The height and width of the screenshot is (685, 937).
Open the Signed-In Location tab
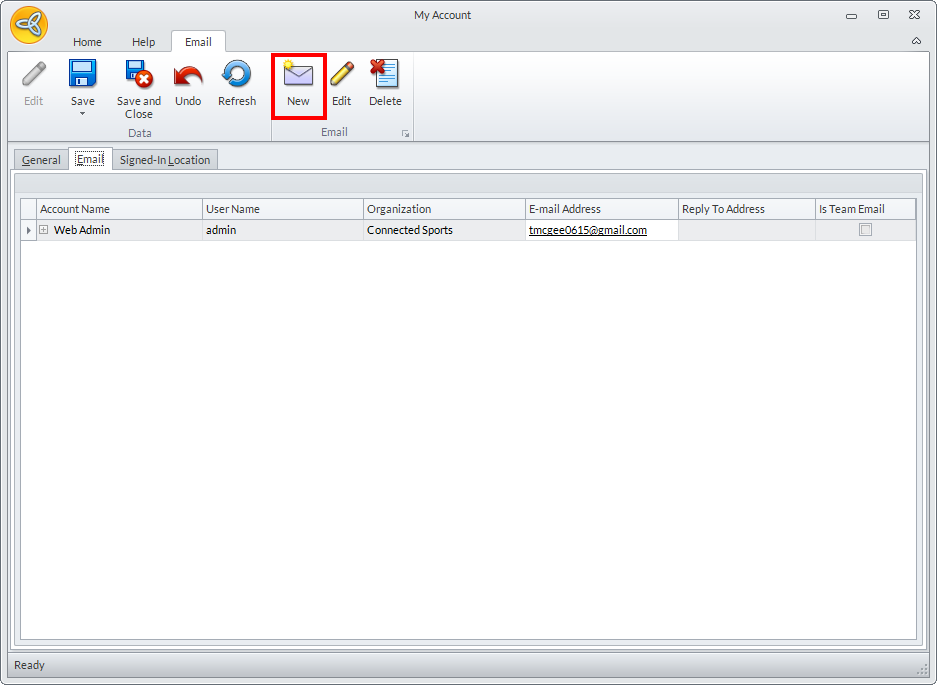[165, 160]
